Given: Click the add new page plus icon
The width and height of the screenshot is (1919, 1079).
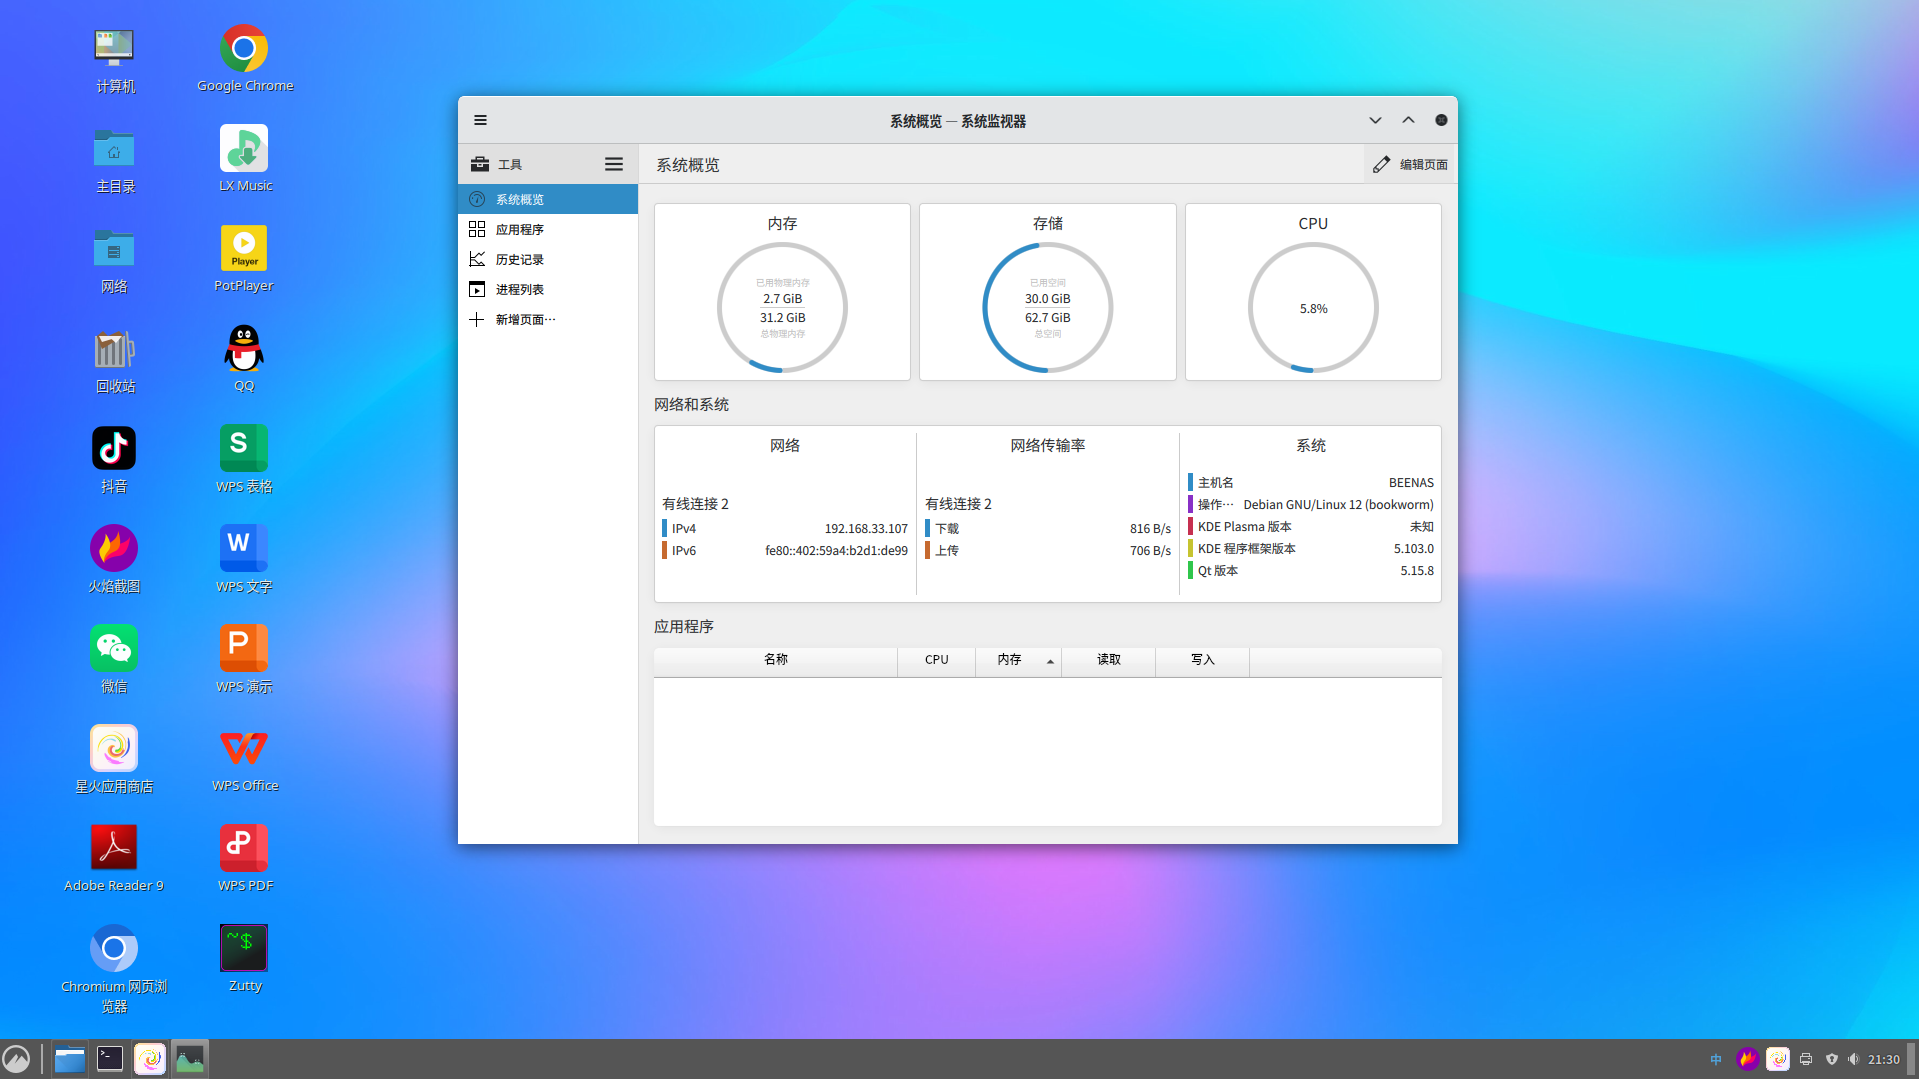Looking at the screenshot, I should point(477,319).
